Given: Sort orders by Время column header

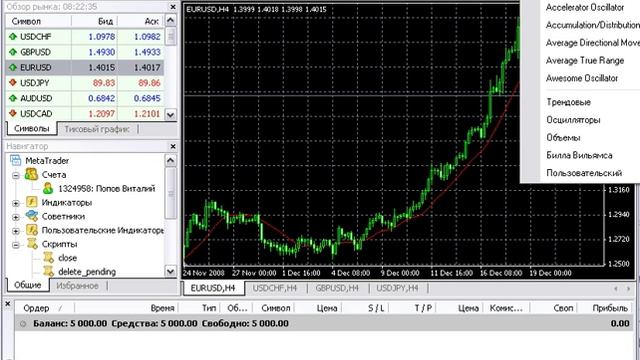Looking at the screenshot, I should 127,308.
